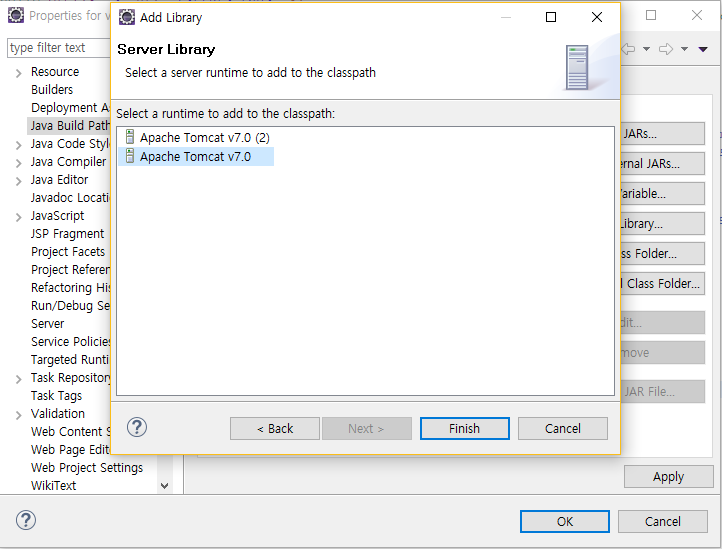Click OK in the Properties window
Viewport: 722px width, 549px height.
[x=565, y=521]
